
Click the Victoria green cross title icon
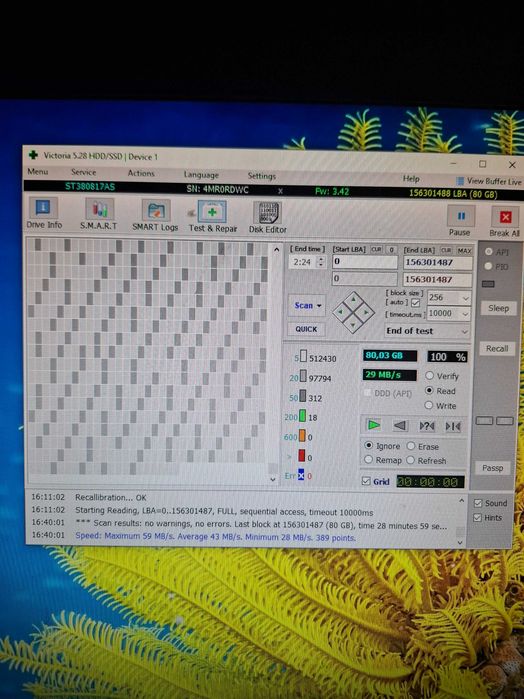pyautogui.click(x=33, y=155)
